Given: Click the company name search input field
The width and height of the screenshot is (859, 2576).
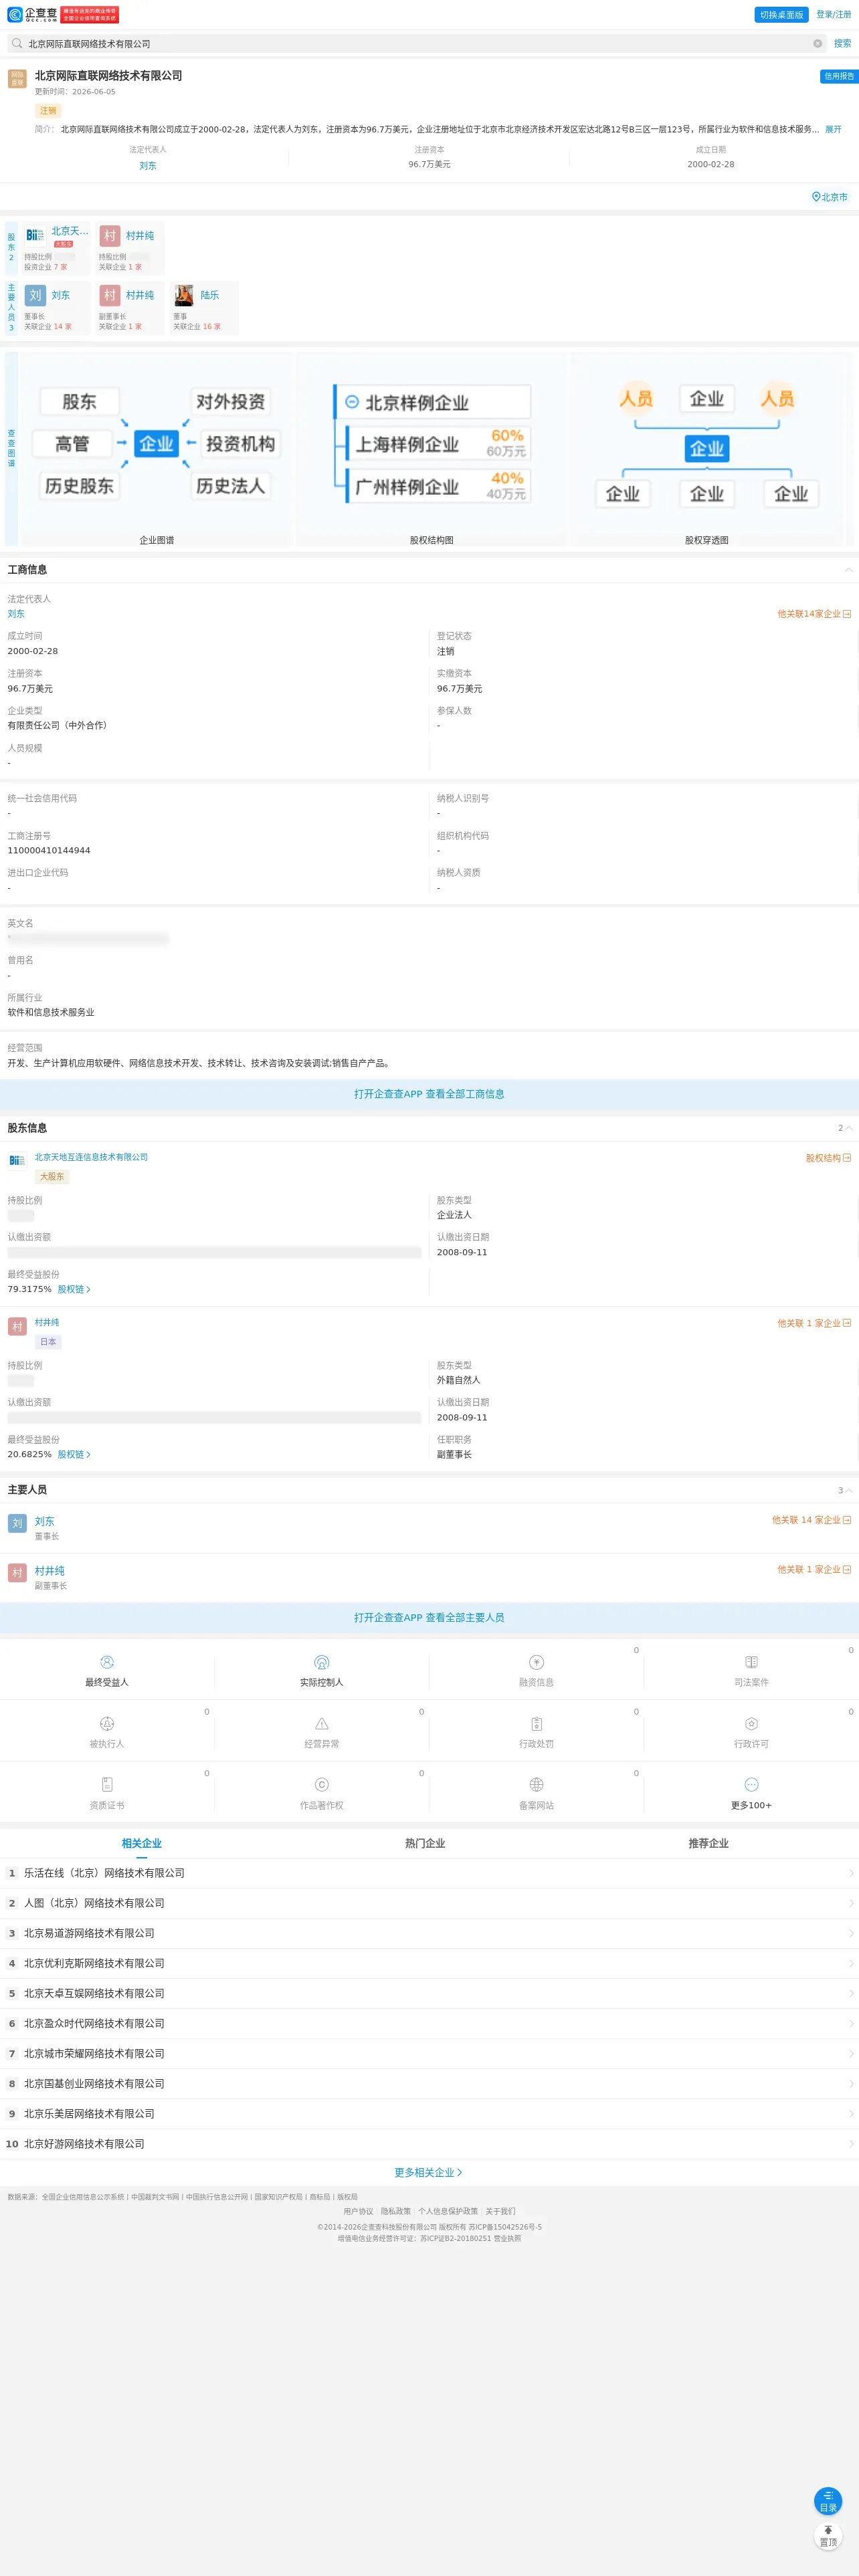Looking at the screenshot, I should [x=417, y=44].
